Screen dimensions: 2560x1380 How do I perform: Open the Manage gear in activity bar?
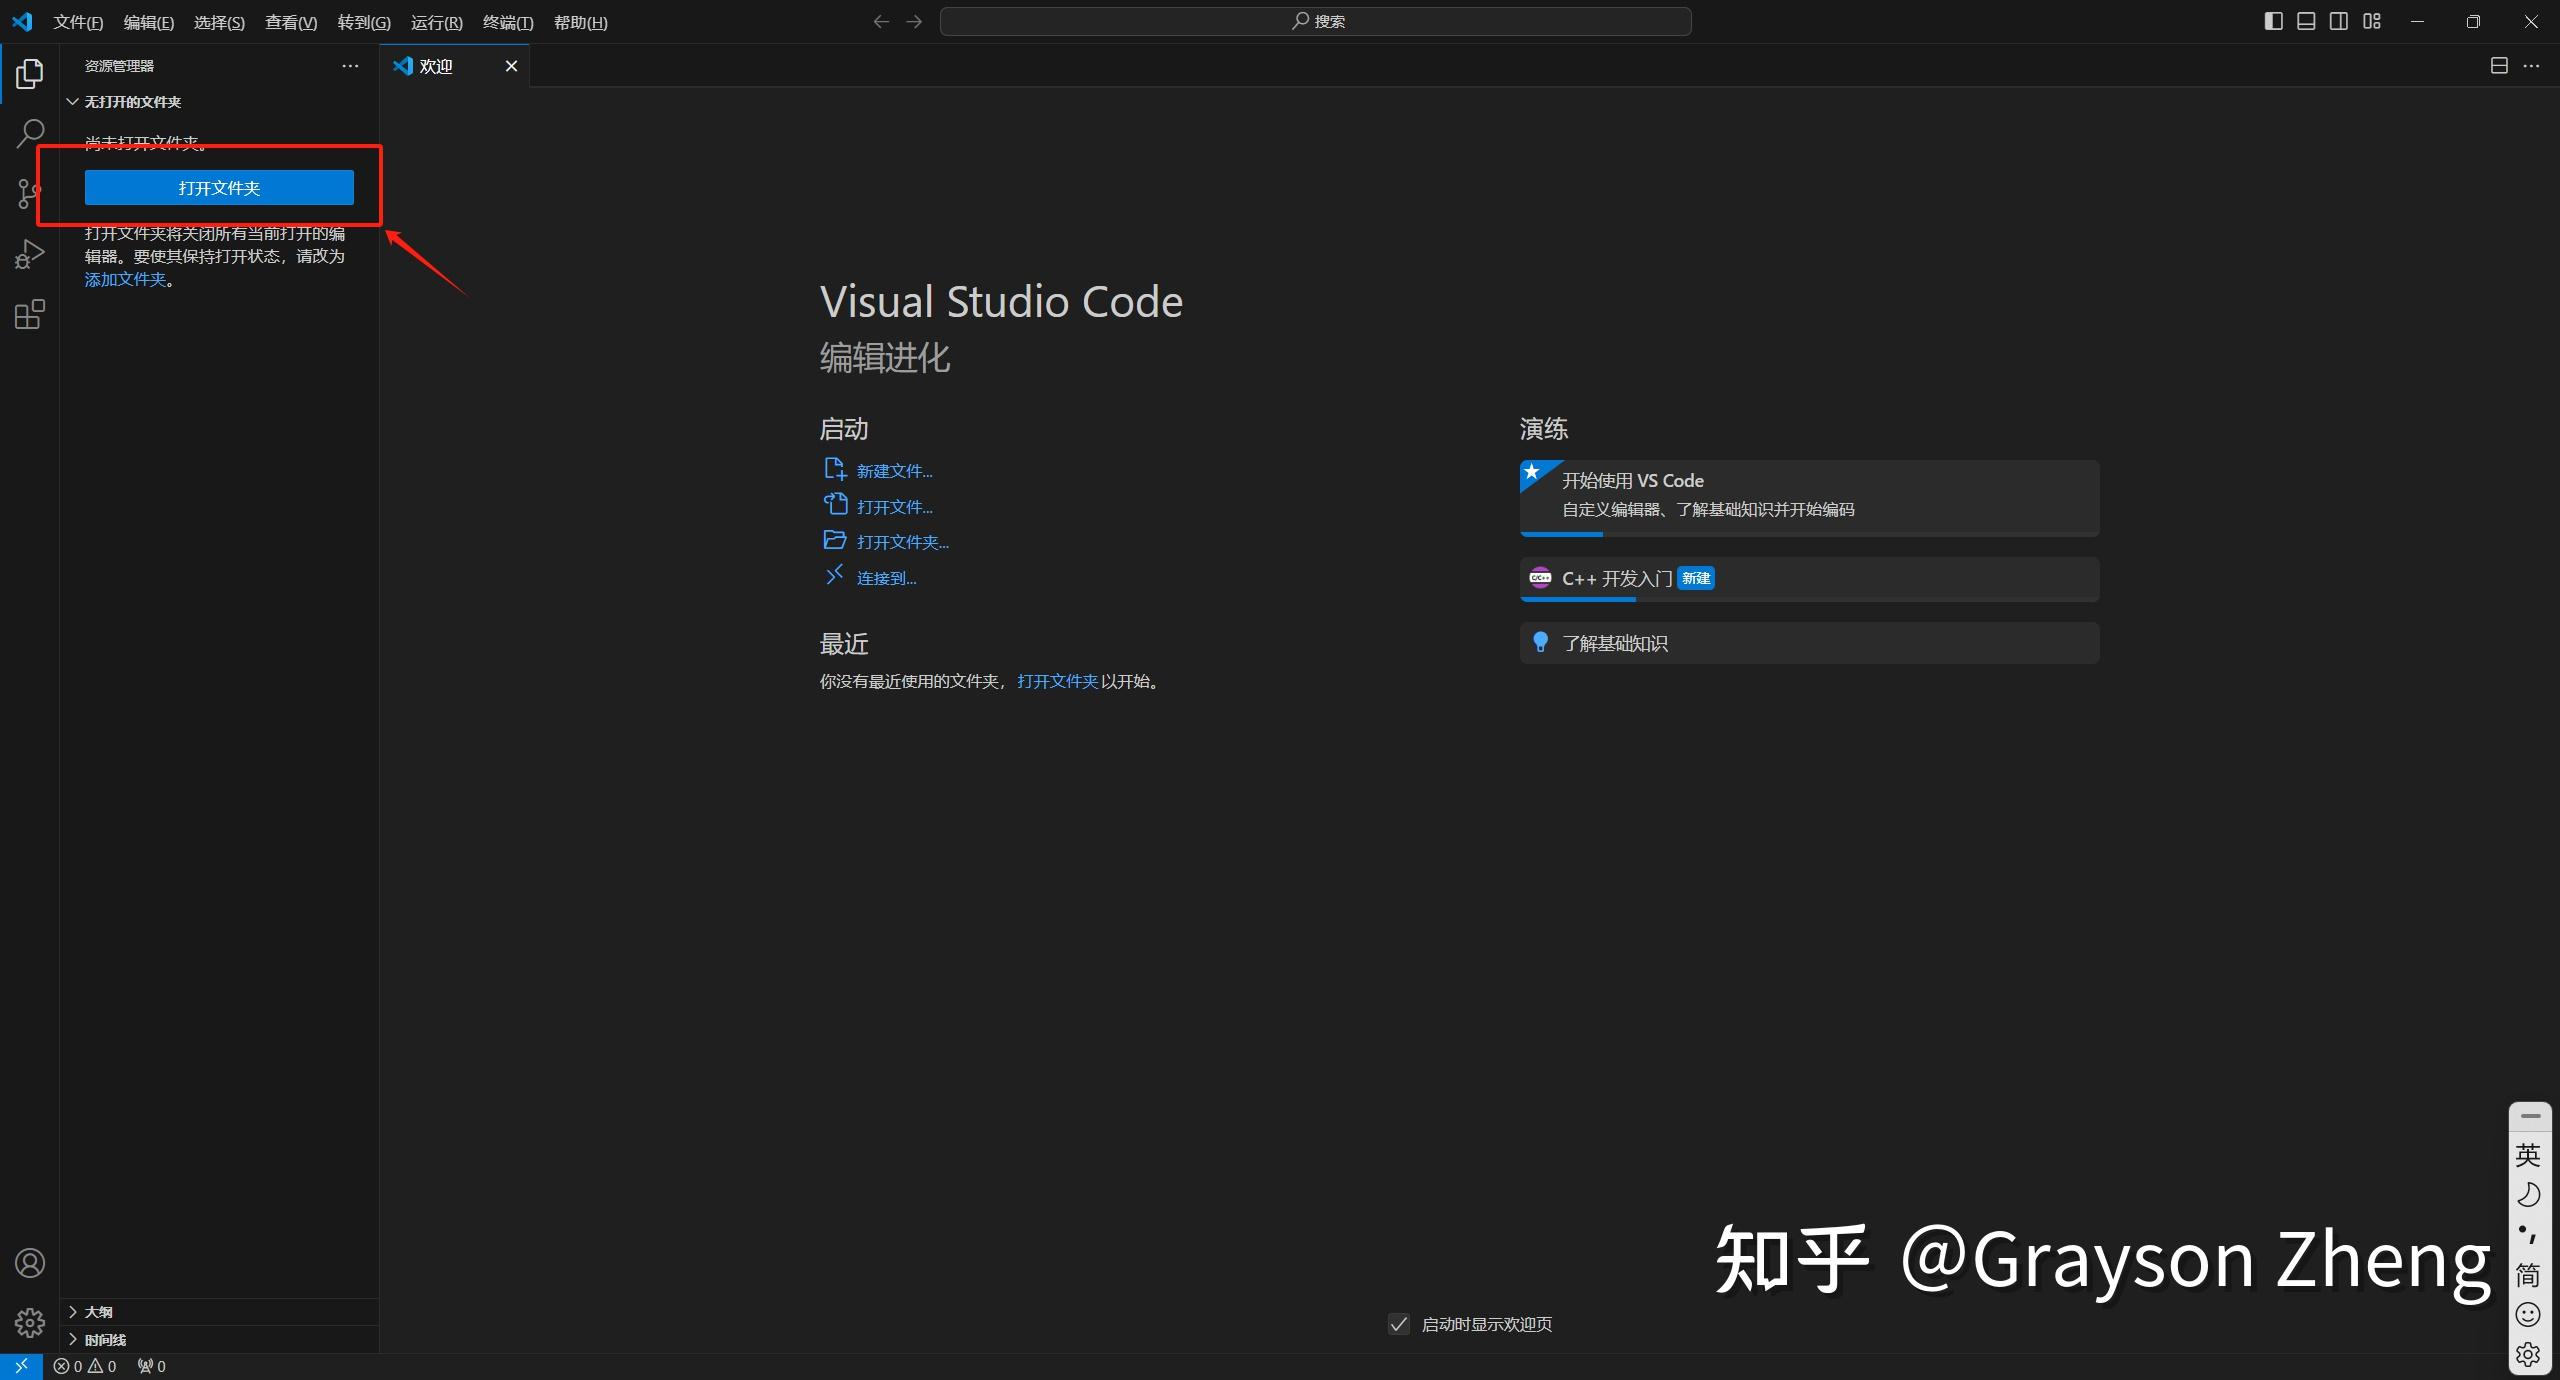click(x=30, y=1323)
